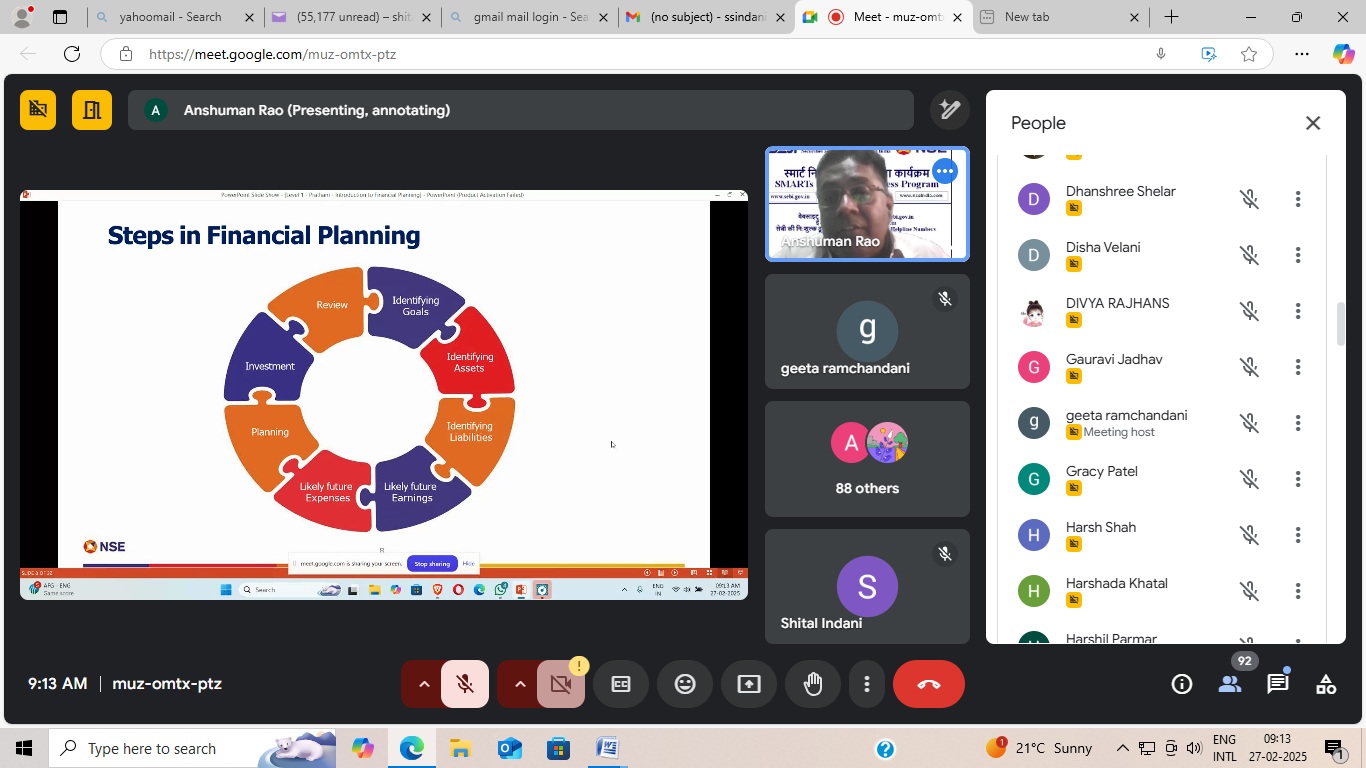Image resolution: width=1366 pixels, height=768 pixels.
Task: Open options on Anshuman Rao's video tile
Action: [945, 171]
